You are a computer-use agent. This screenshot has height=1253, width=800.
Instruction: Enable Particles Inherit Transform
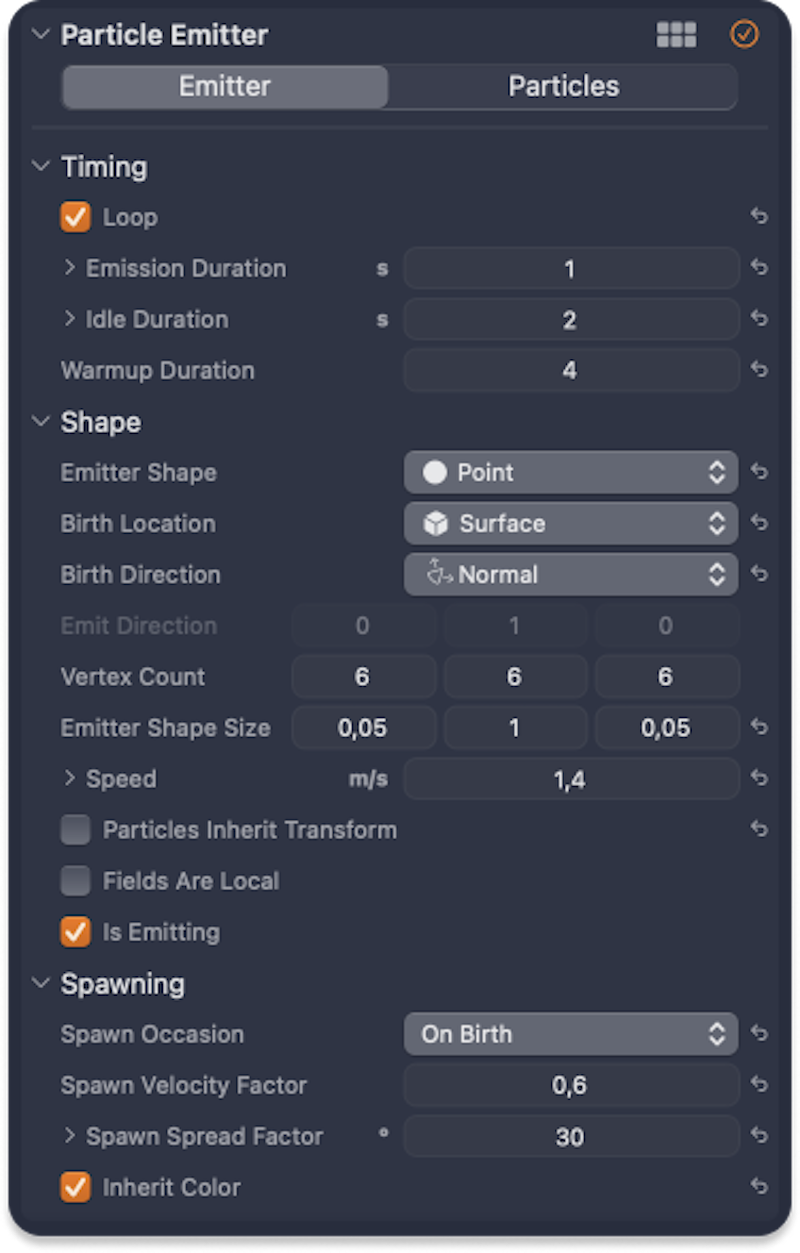74,830
